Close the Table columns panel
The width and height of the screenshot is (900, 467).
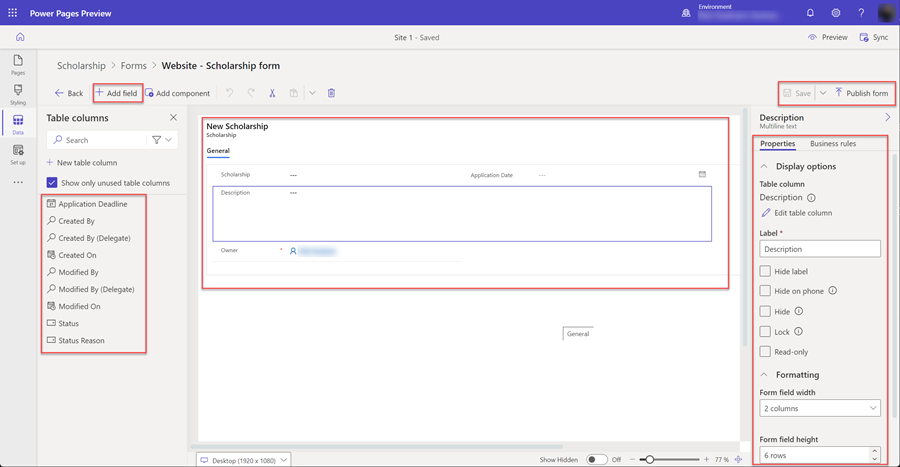coord(173,118)
